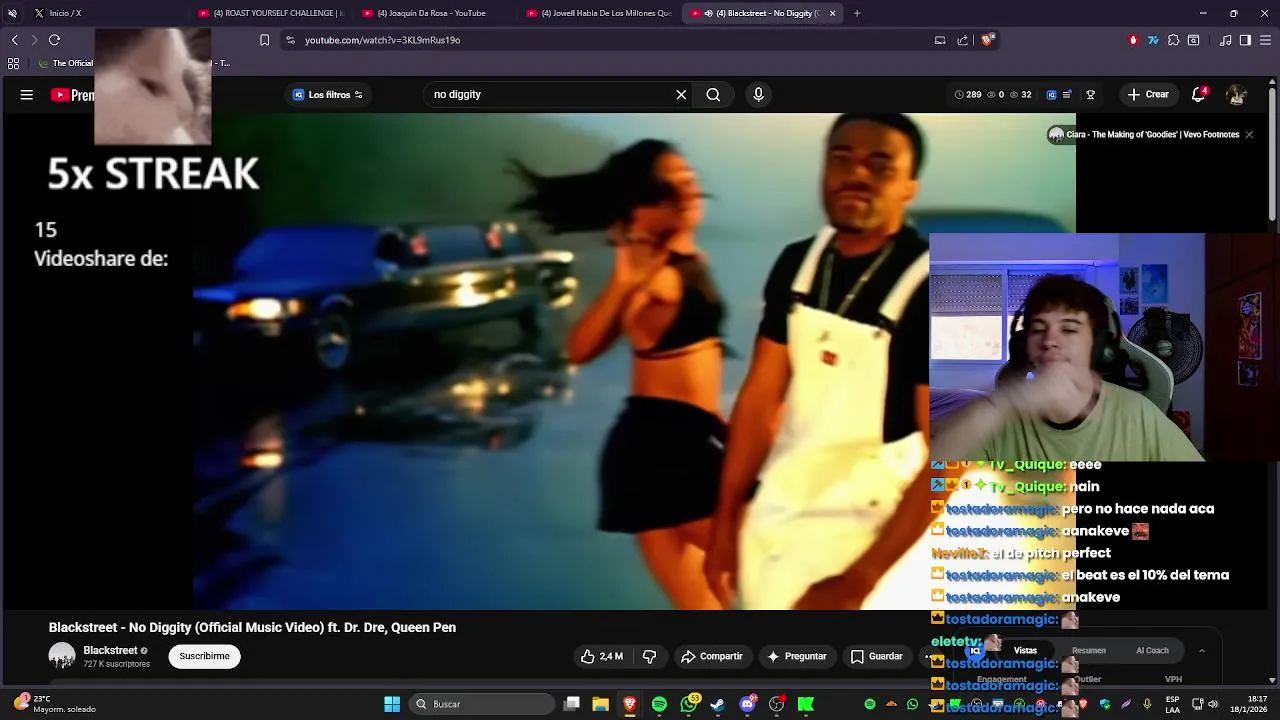Viewport: 1280px width, 720px height.
Task: Open WhatsApp from the taskbar
Action: 689,704
